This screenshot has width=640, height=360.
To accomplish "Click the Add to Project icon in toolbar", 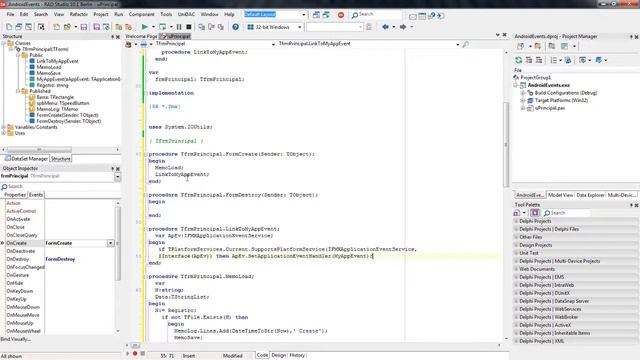I will coord(119,27).
